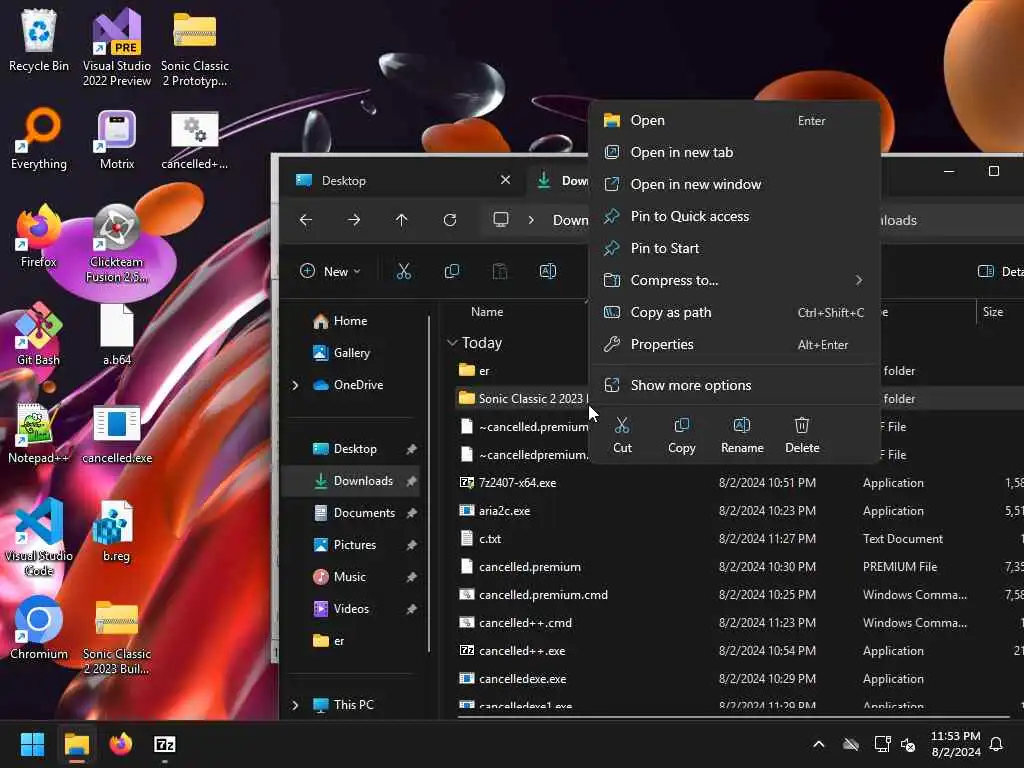Click the 7-Zip taskbar icon

pyautogui.click(x=165, y=744)
